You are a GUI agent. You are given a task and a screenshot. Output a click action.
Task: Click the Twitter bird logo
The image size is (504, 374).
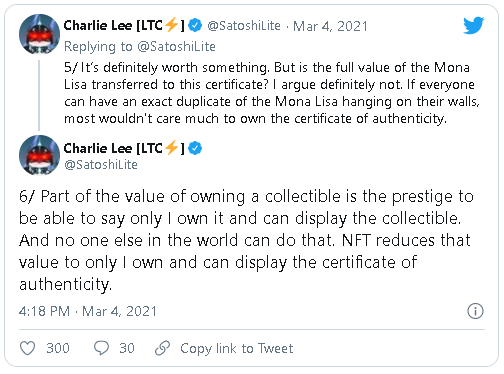coord(473,25)
